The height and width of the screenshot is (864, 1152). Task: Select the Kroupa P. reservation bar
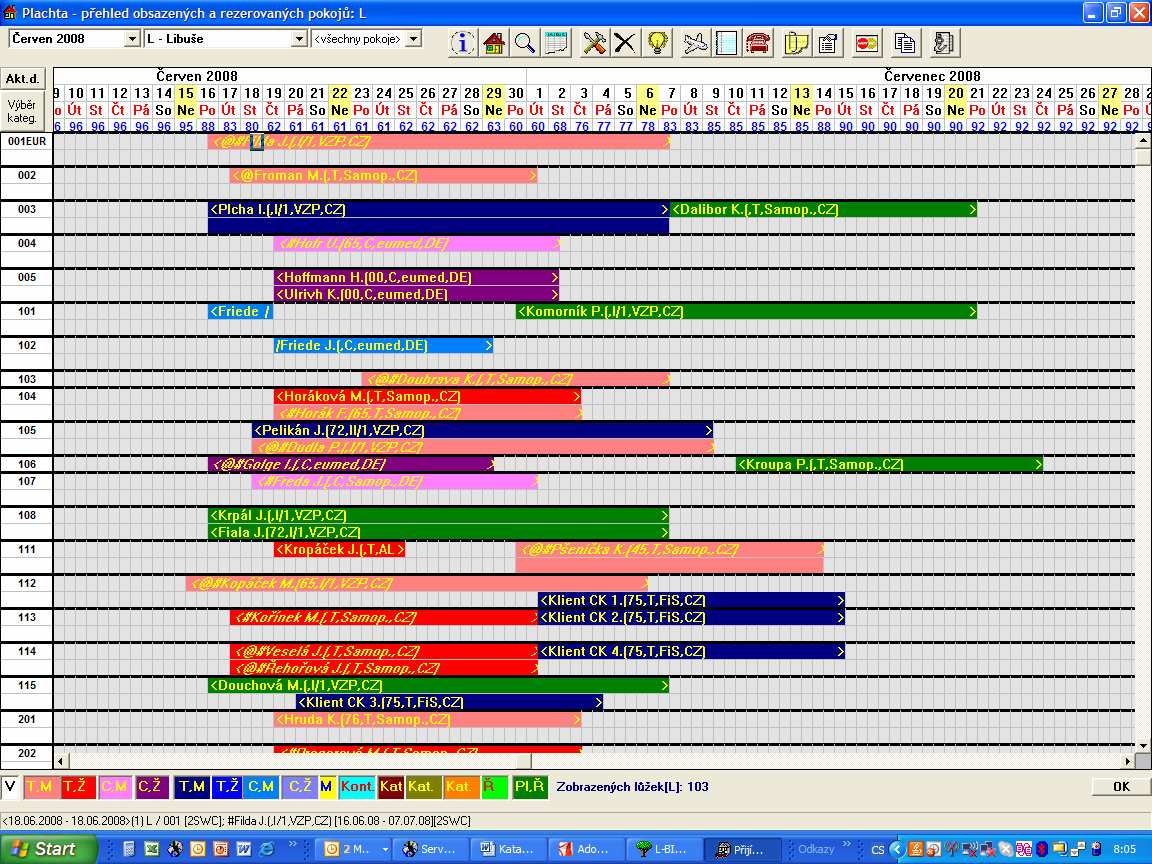(x=889, y=464)
